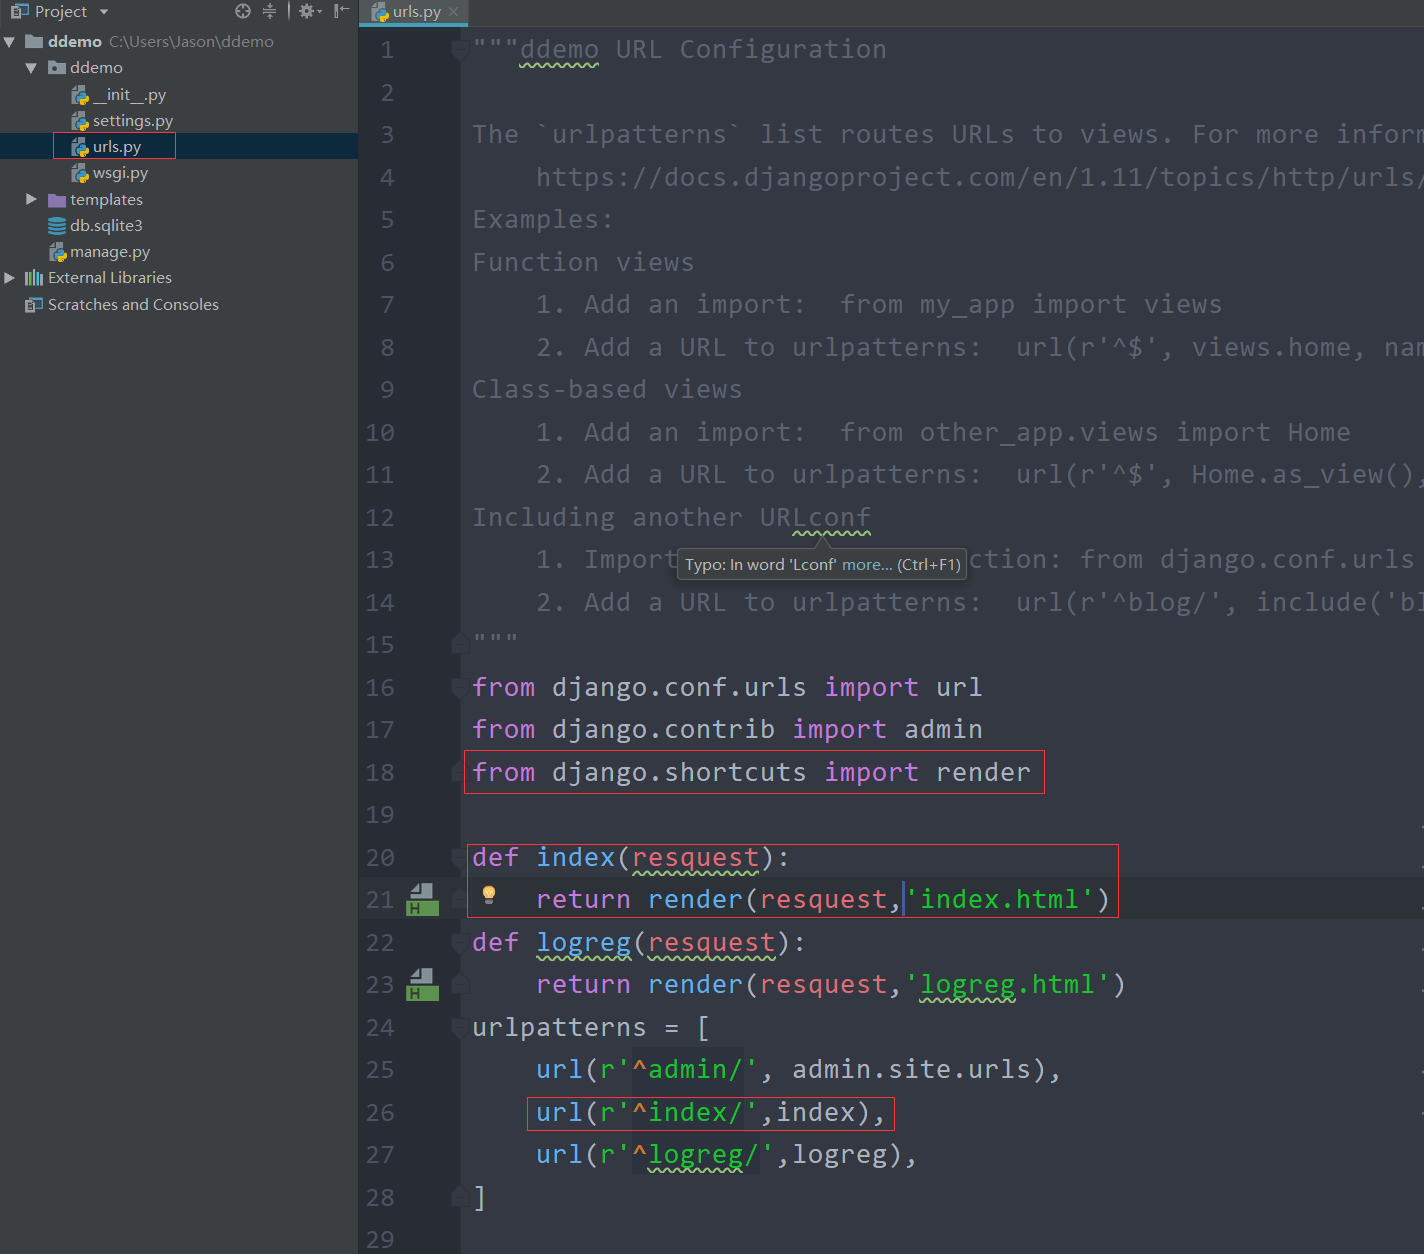Select wsgi.py in the project tree

click(110, 173)
